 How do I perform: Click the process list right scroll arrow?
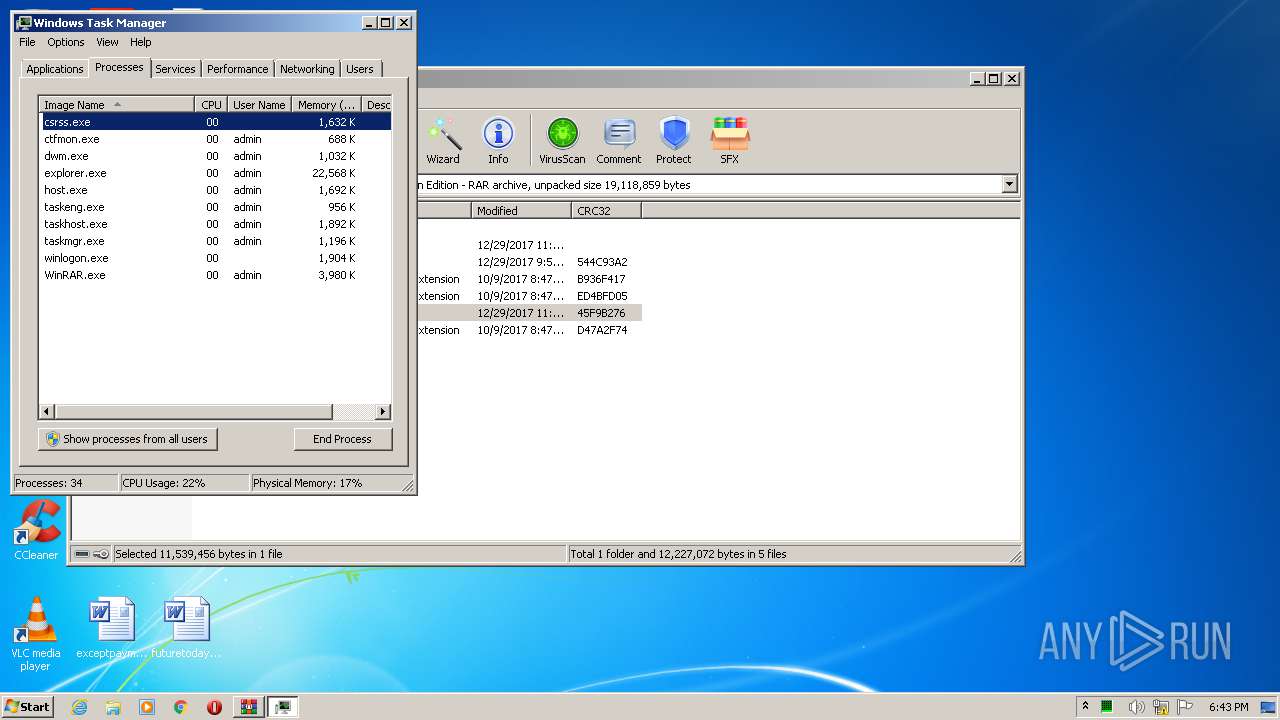[382, 412]
